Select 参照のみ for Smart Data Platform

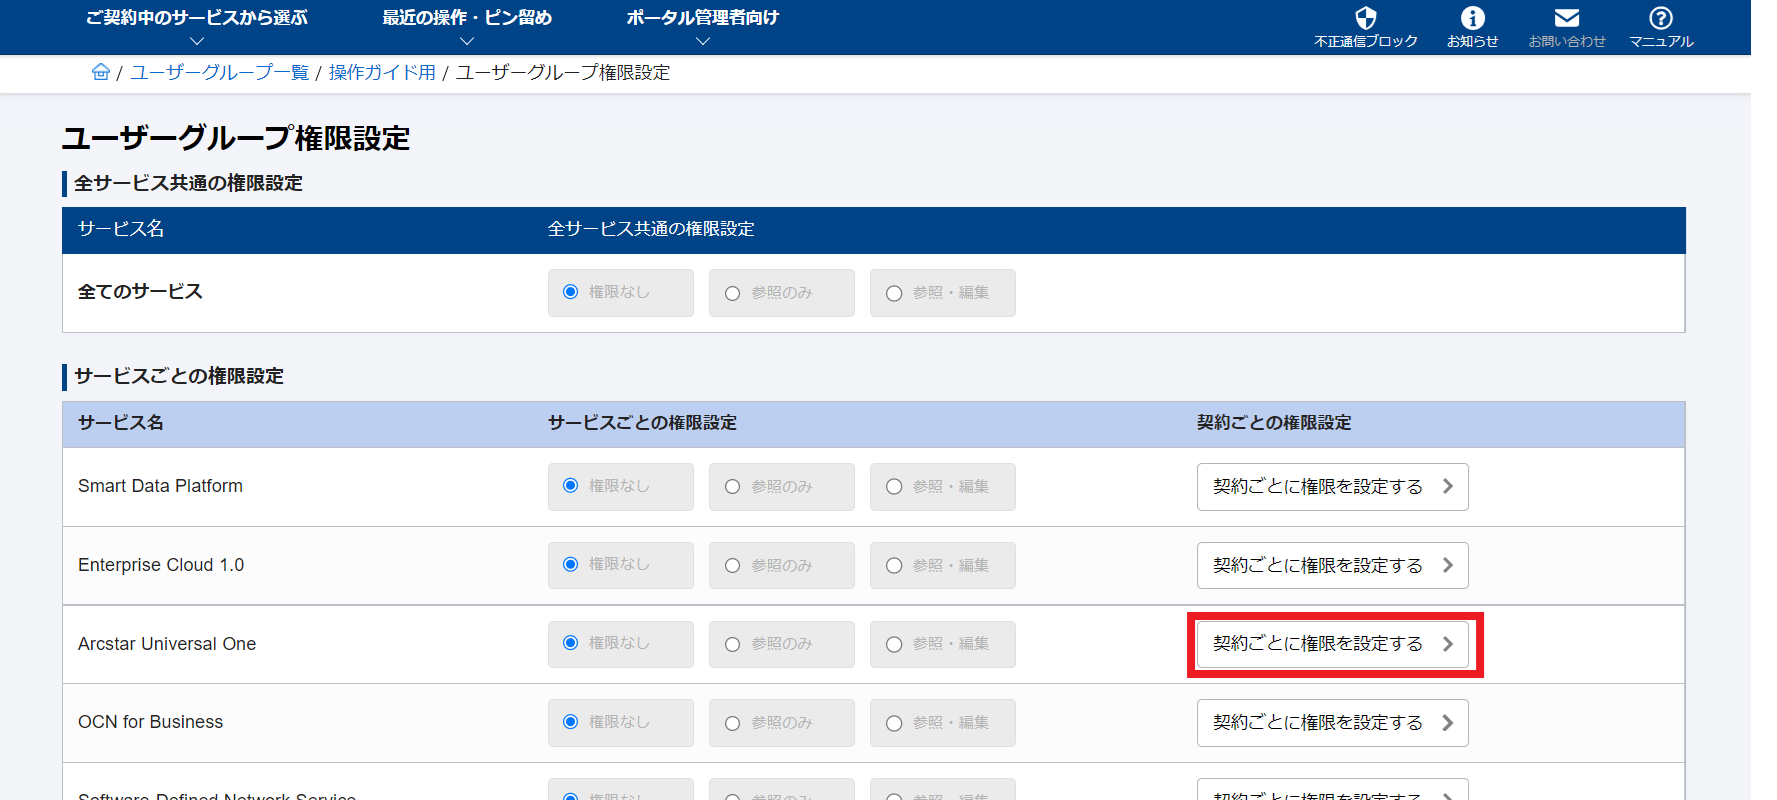click(782, 487)
